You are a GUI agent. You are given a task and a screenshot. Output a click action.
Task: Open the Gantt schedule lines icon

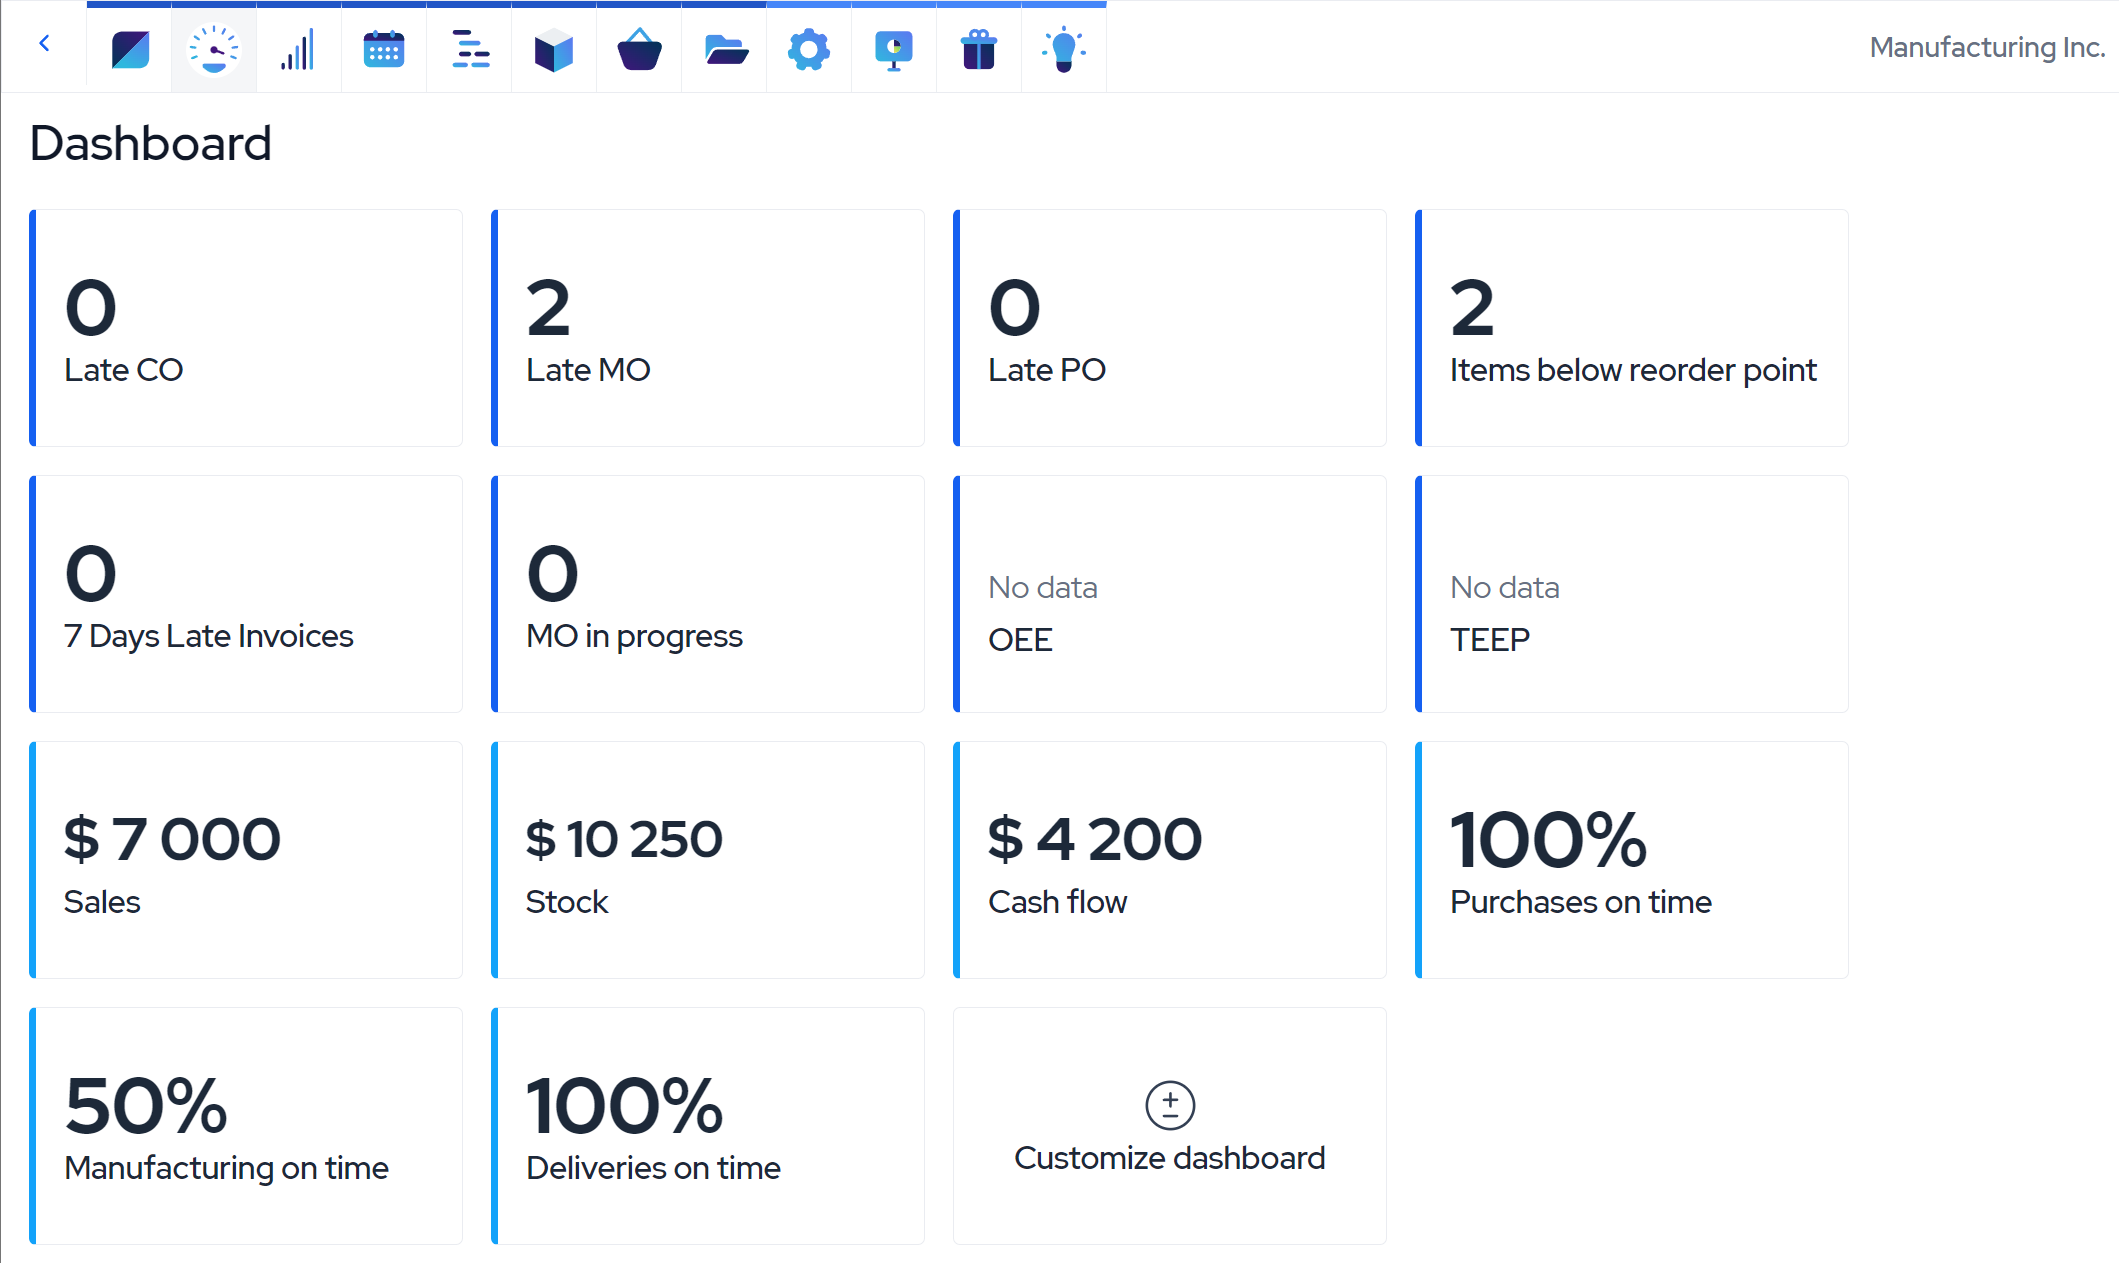pyautogui.click(x=469, y=49)
